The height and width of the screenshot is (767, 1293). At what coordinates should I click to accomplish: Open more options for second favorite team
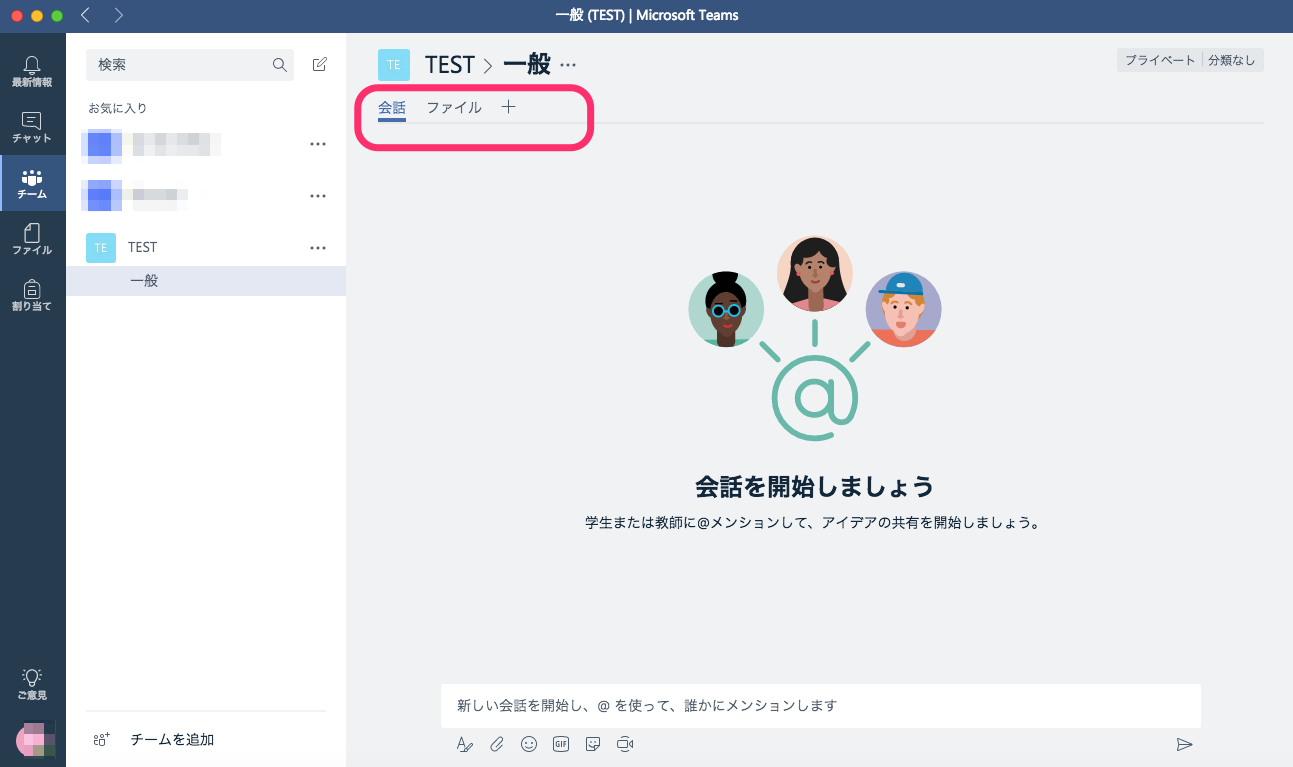coord(318,195)
